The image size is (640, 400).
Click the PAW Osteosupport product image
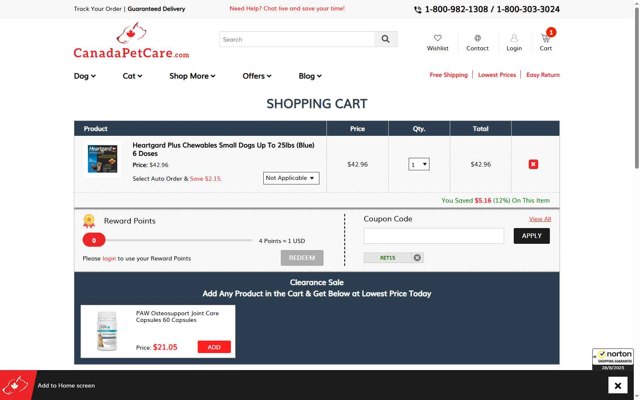(107, 331)
